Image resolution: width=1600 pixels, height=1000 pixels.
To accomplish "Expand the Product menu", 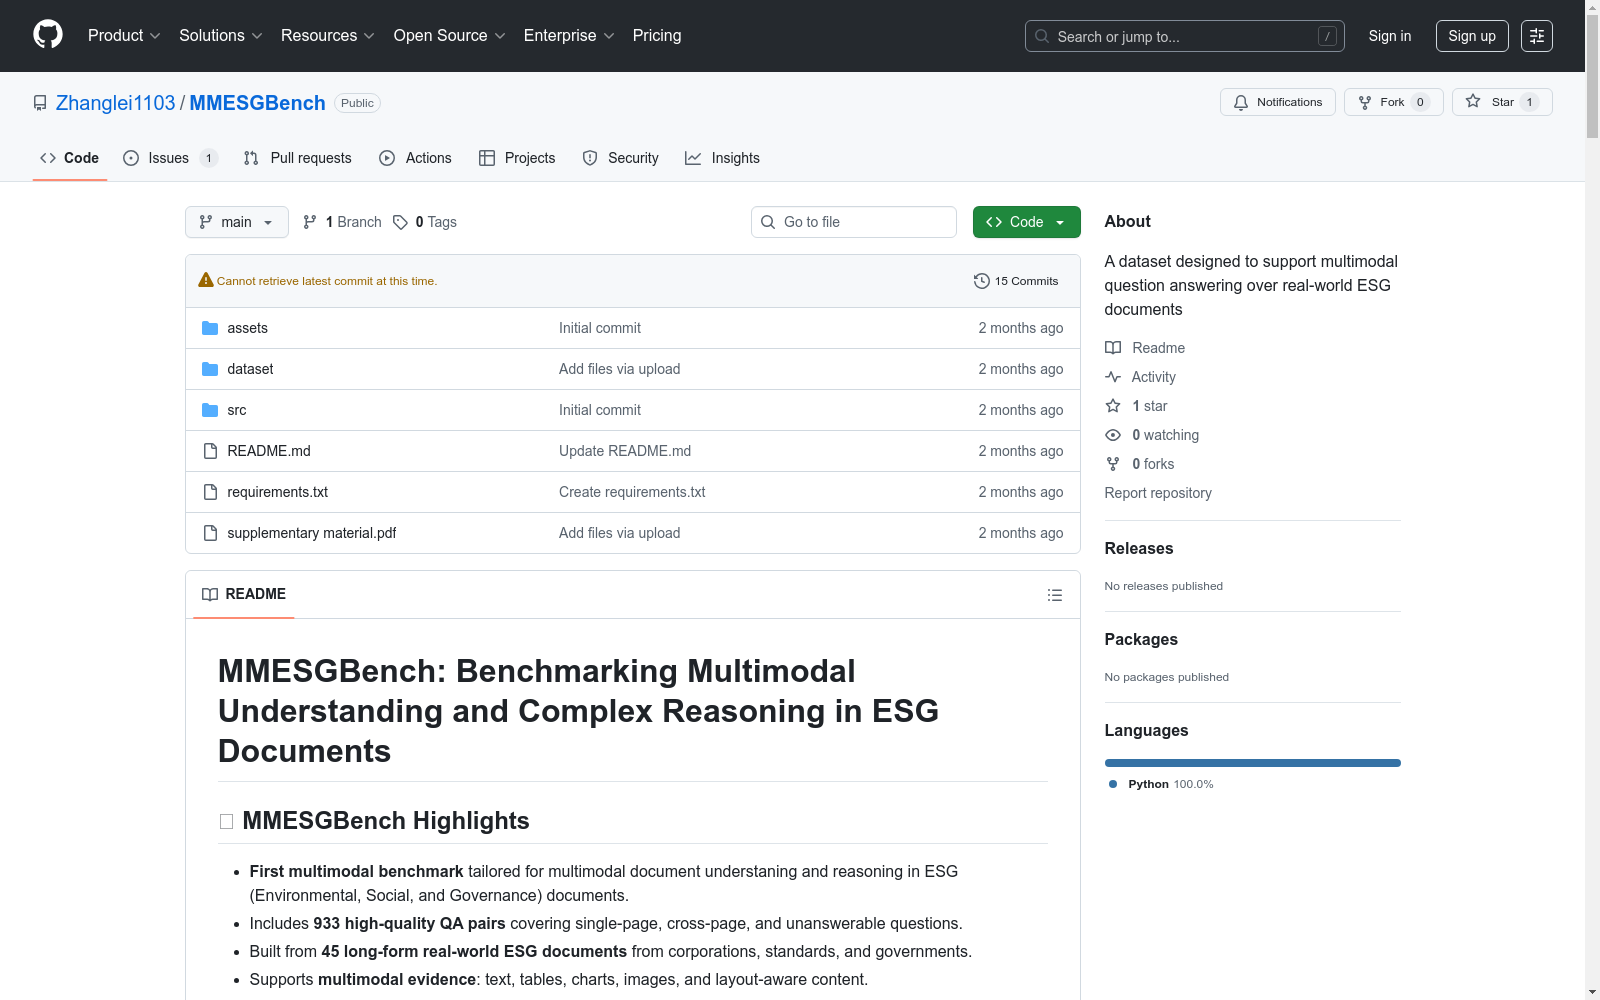I will tap(124, 36).
